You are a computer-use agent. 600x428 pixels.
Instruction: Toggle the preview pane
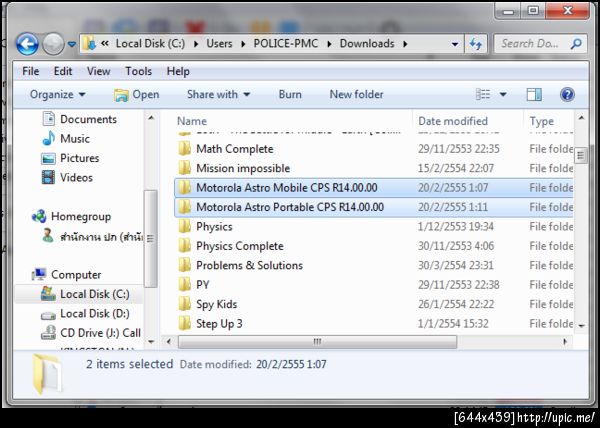click(x=534, y=94)
